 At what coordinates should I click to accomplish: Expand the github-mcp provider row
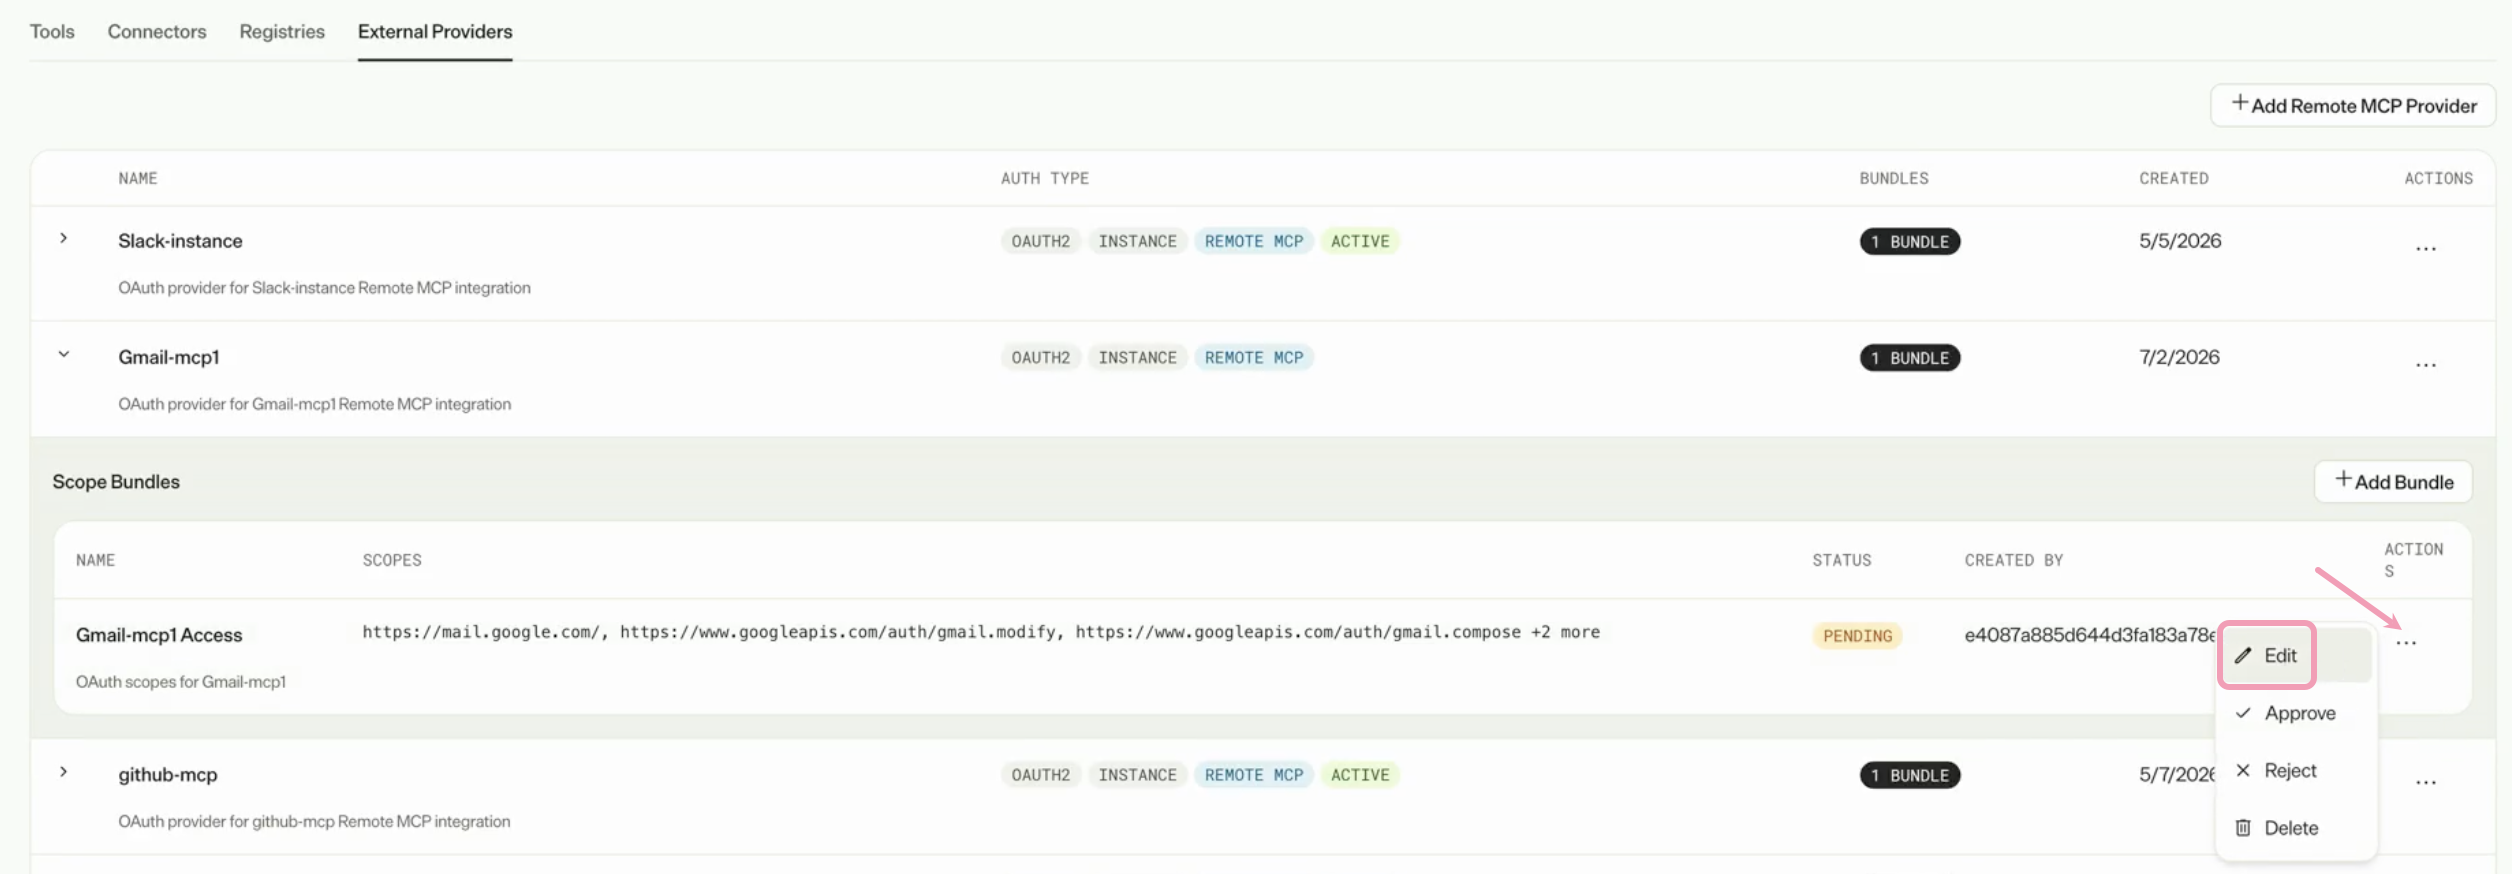pos(64,772)
